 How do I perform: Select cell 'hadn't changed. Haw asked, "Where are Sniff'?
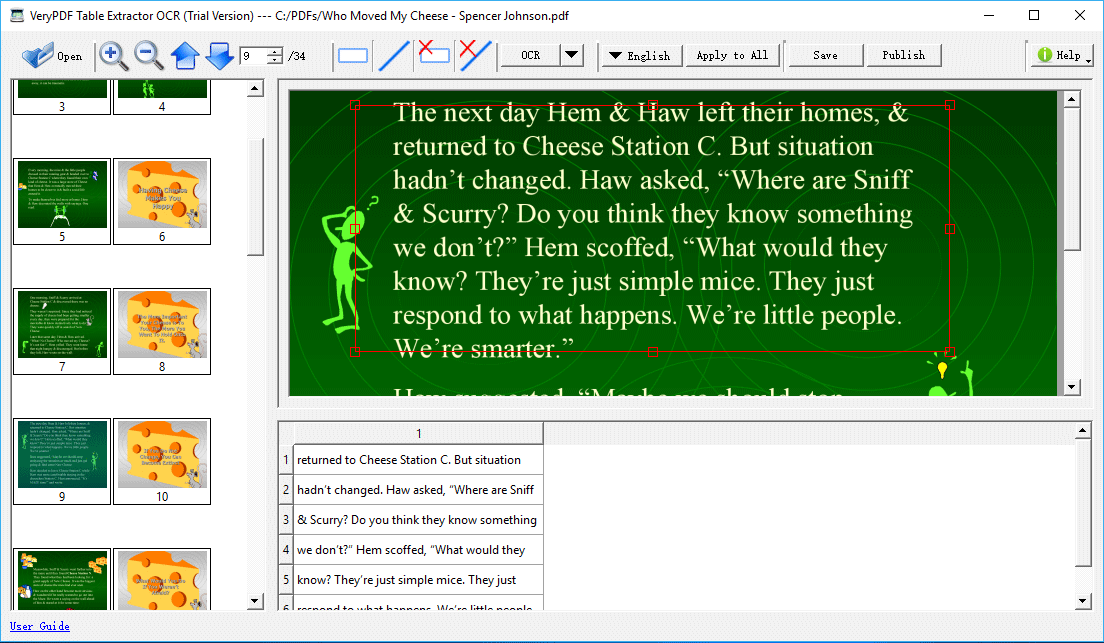[418, 489]
